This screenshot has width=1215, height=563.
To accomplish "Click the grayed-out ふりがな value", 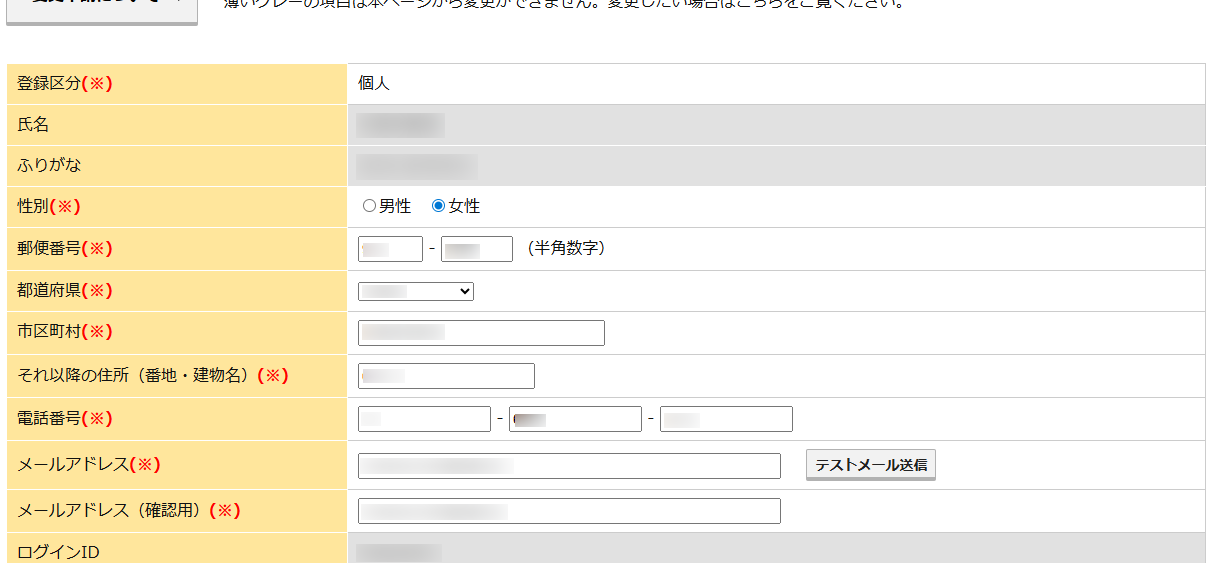I will click(417, 166).
